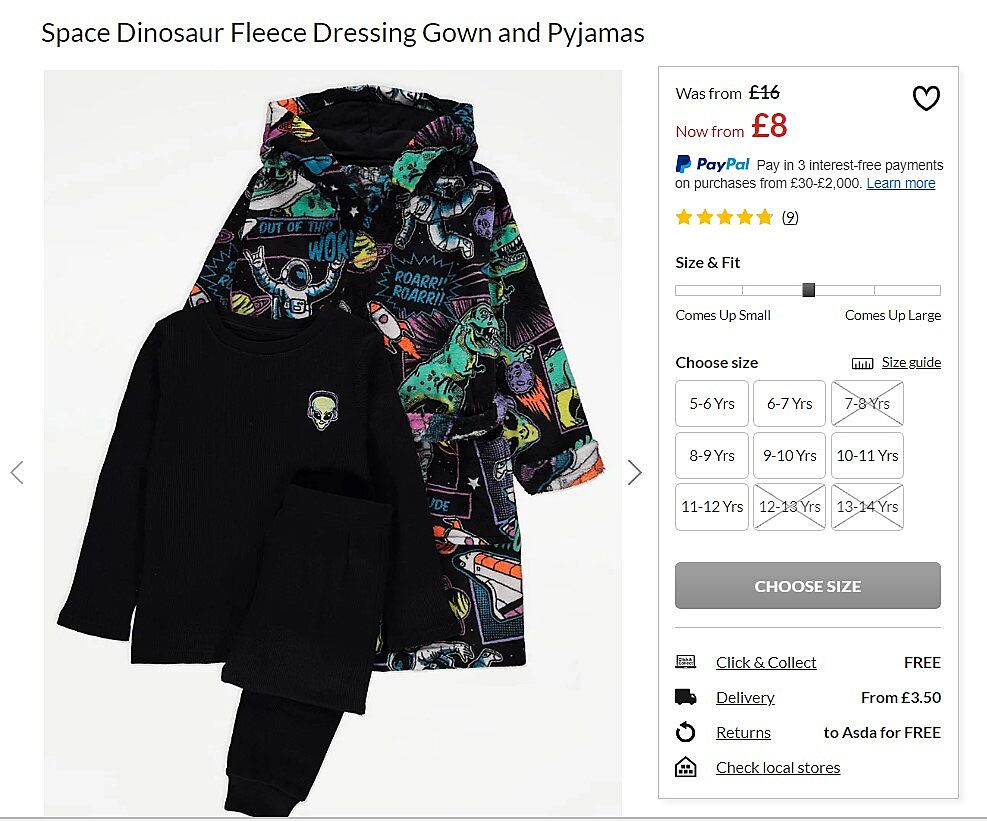Show previous product image
987x821 pixels.
coord(17,472)
